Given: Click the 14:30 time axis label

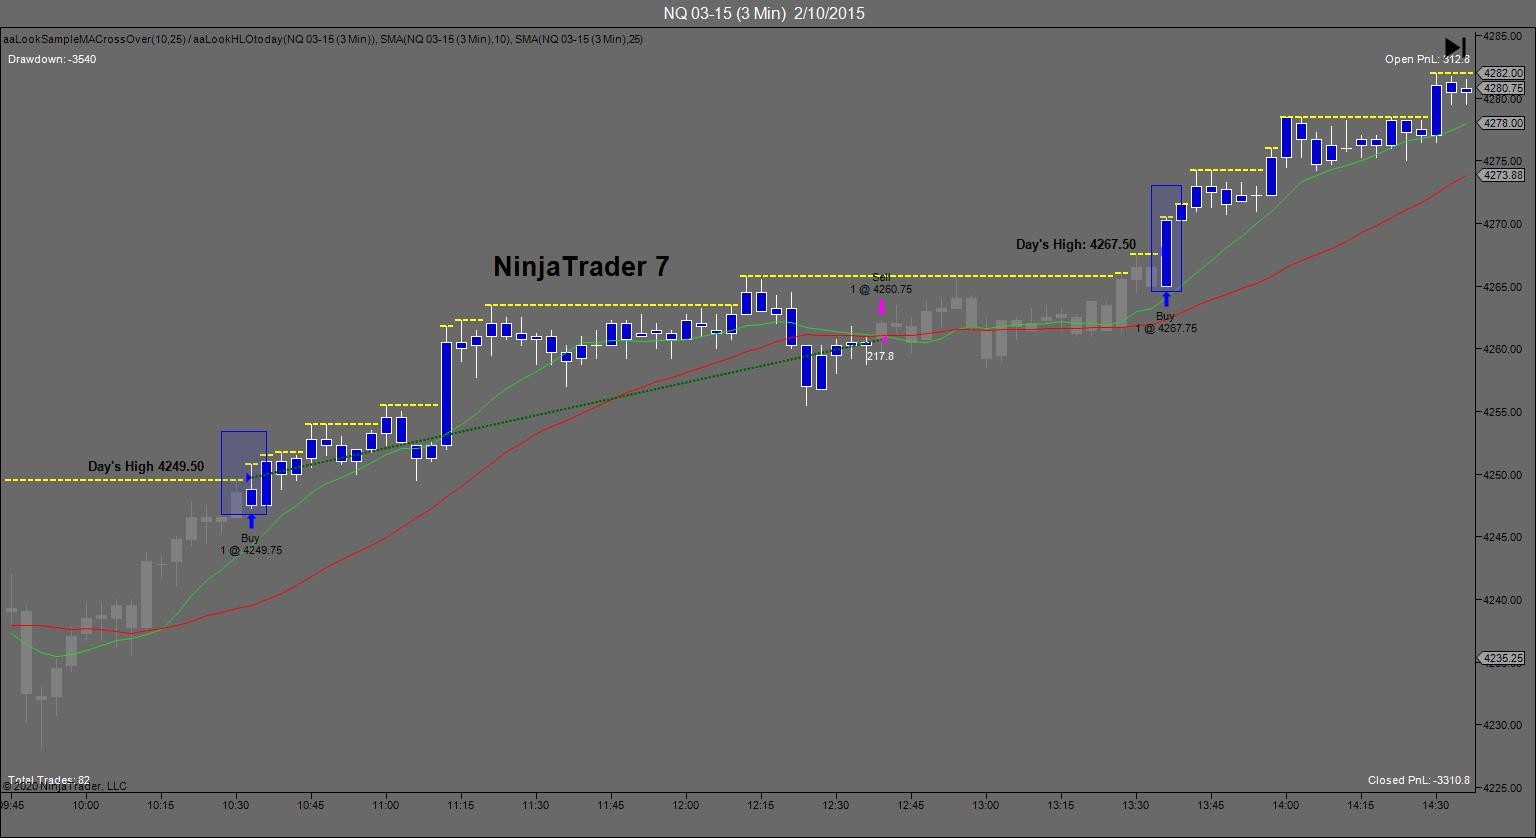Looking at the screenshot, I should pyautogui.click(x=1436, y=805).
